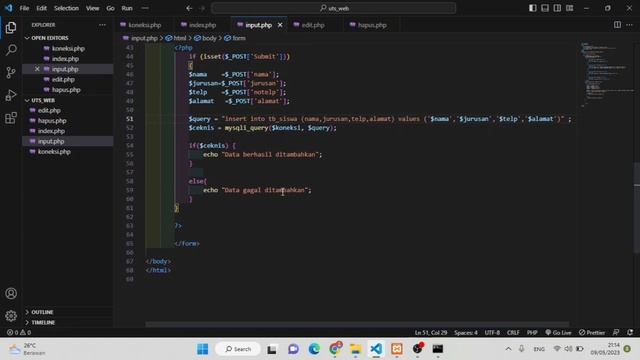Click the Explorer more actions ellipsis
Image resolution: width=640 pixels, height=360 pixels.
tap(102, 25)
